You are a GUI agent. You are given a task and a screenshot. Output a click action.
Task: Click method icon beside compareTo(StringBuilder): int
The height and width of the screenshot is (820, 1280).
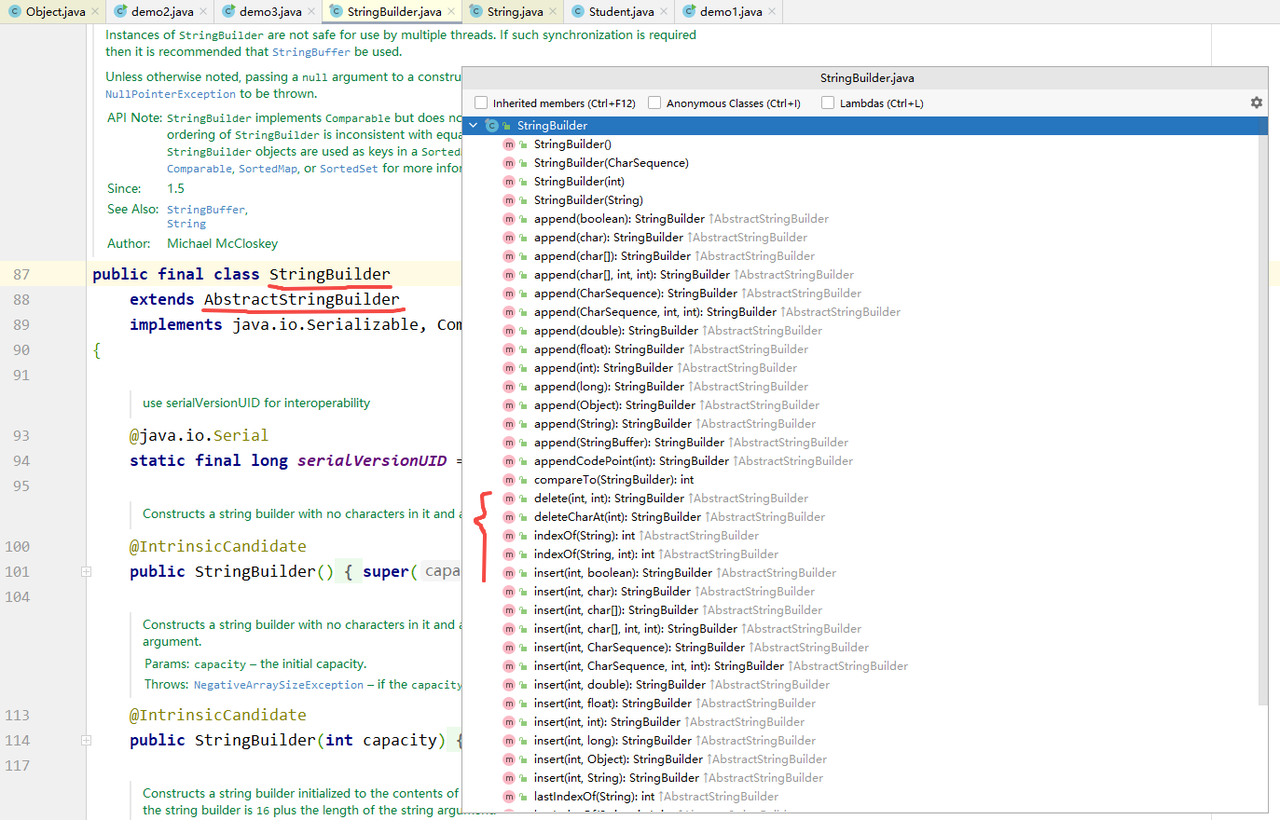coord(509,480)
